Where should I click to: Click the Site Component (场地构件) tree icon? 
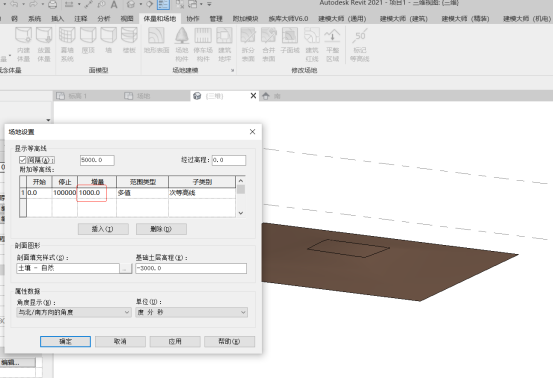[x=182, y=36]
